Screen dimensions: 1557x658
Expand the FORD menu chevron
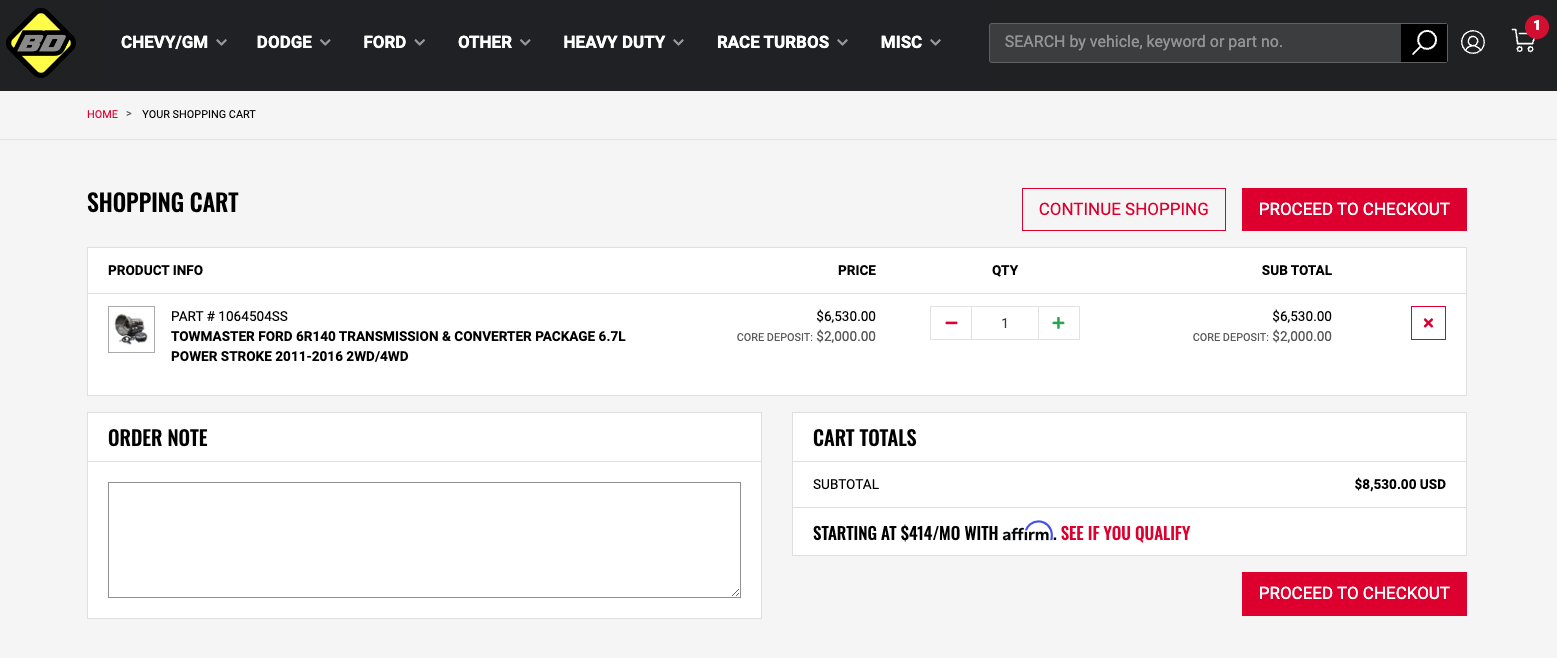[x=420, y=42]
